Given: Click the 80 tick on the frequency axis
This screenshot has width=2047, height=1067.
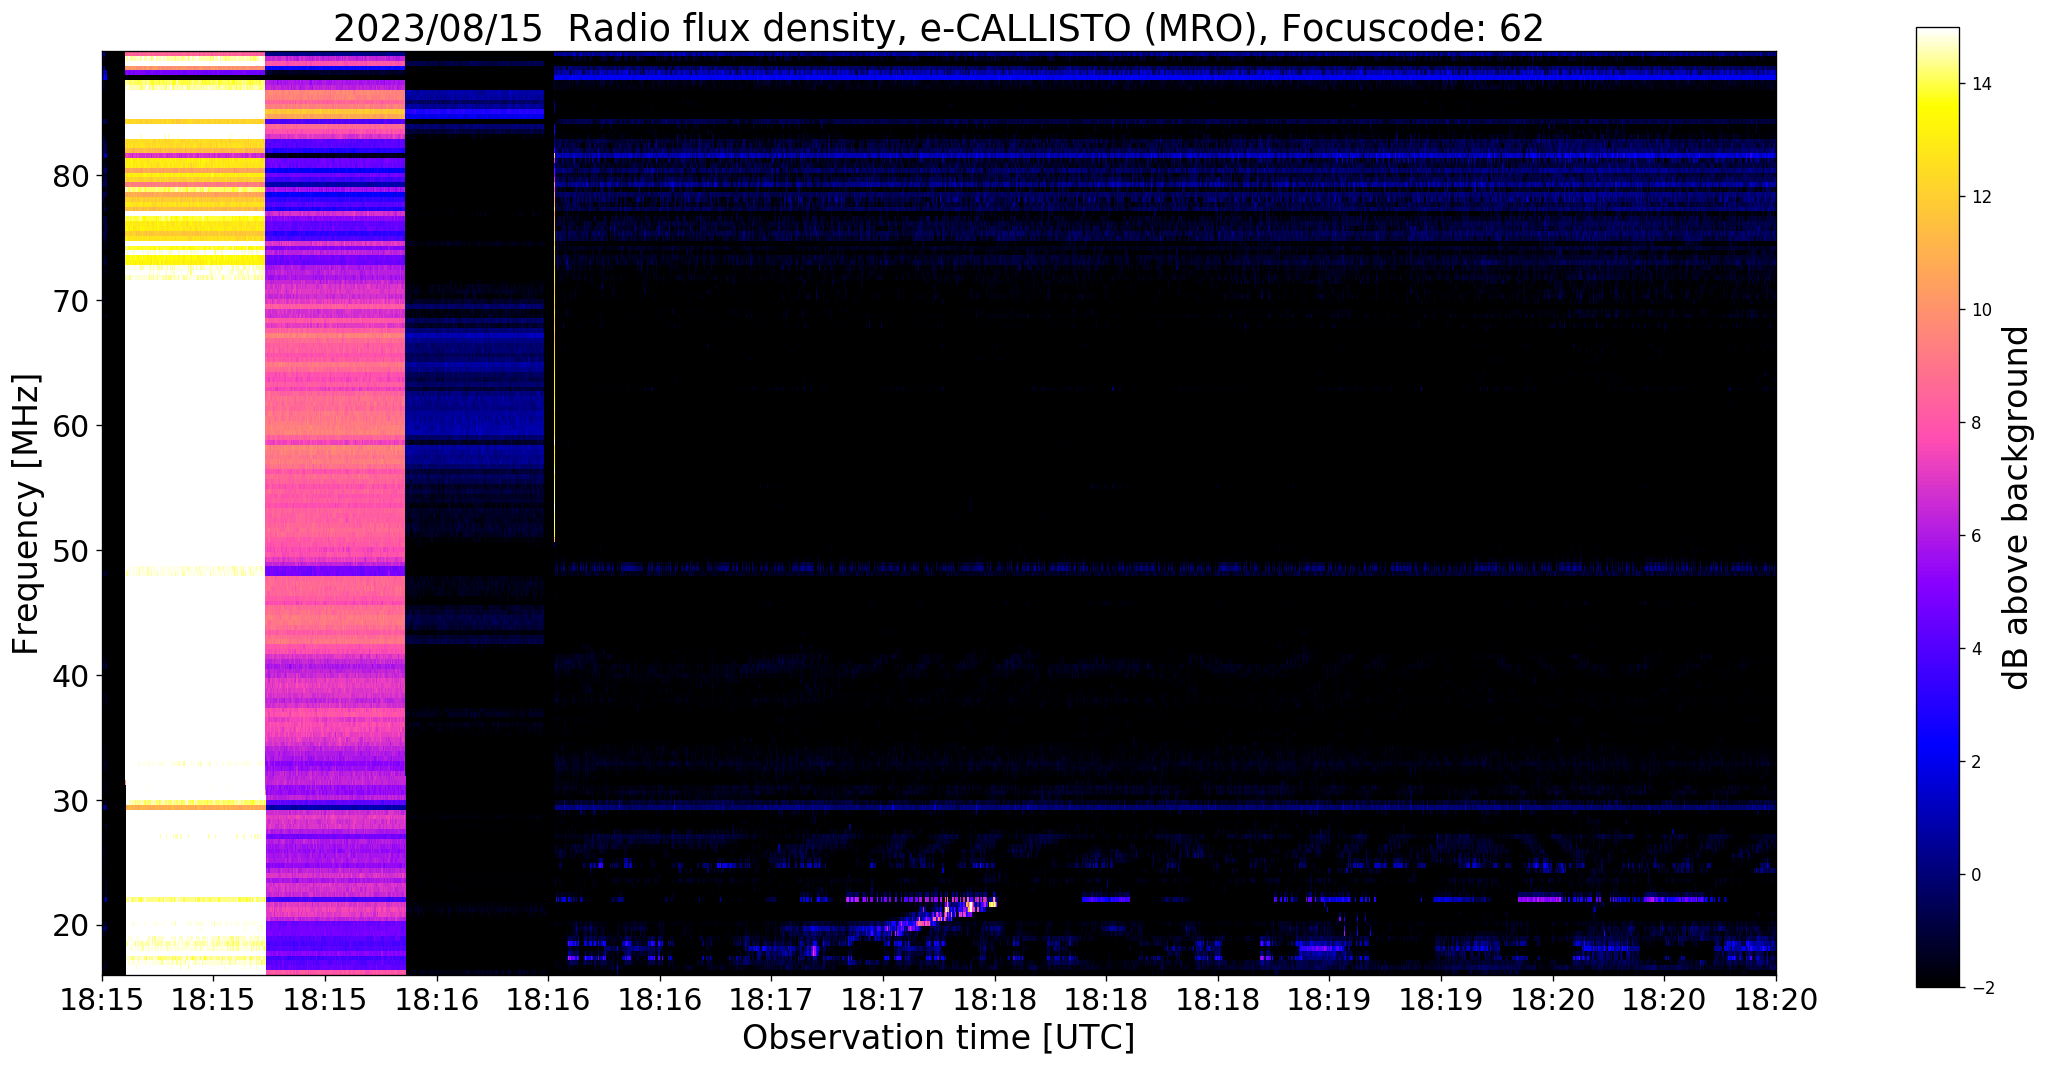Looking at the screenshot, I should click(72, 176).
